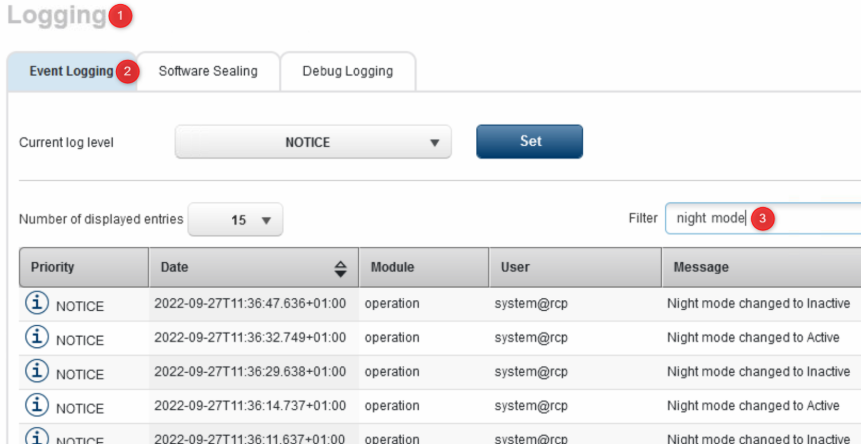The width and height of the screenshot is (861, 447).
Task: Select the date 2022-09-27T11:36:32.749+01:00
Action: point(250,338)
